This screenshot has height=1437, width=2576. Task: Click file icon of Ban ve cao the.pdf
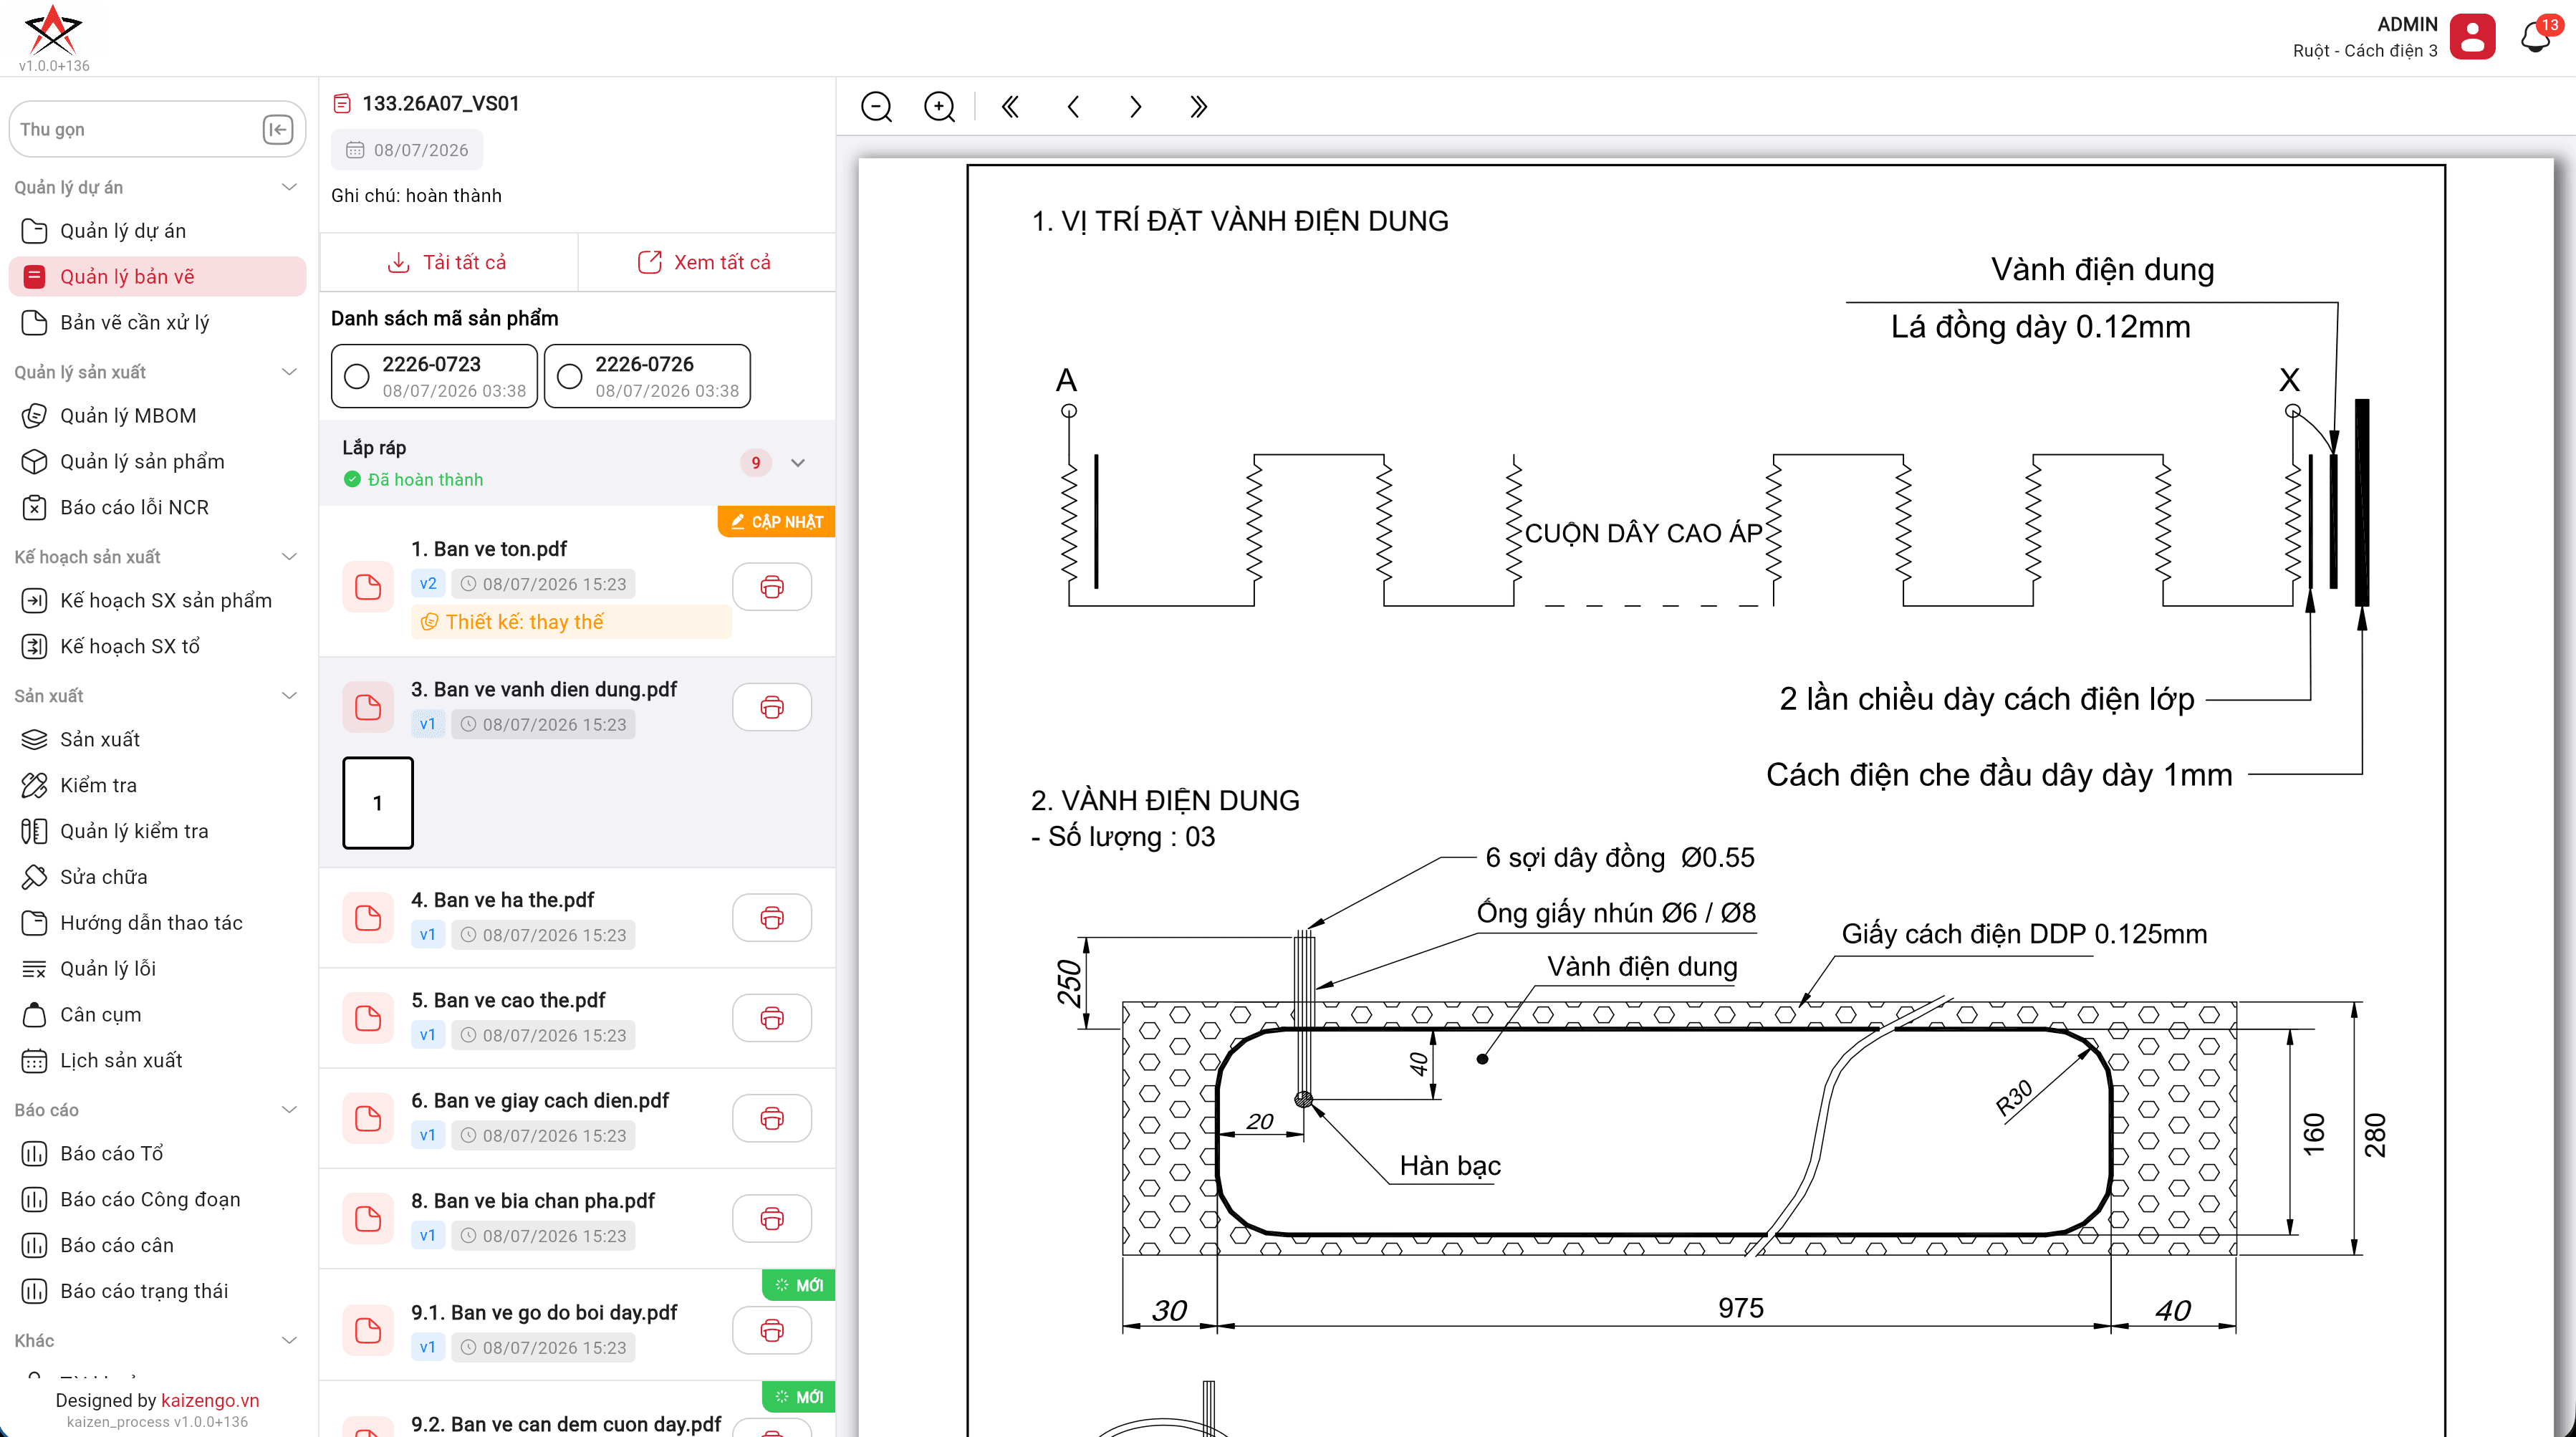368,1018
